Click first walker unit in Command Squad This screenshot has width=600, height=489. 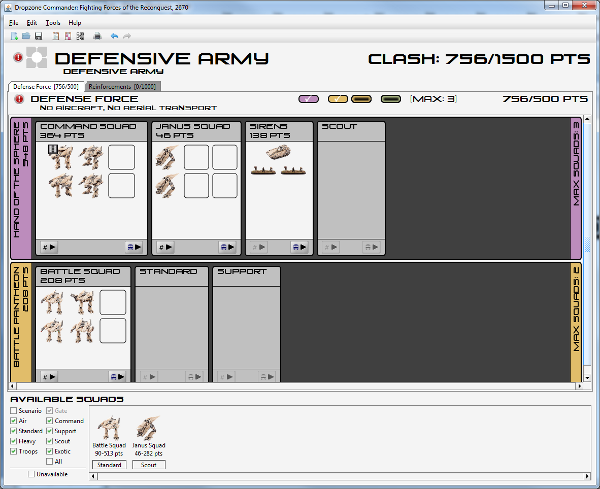tap(61, 156)
